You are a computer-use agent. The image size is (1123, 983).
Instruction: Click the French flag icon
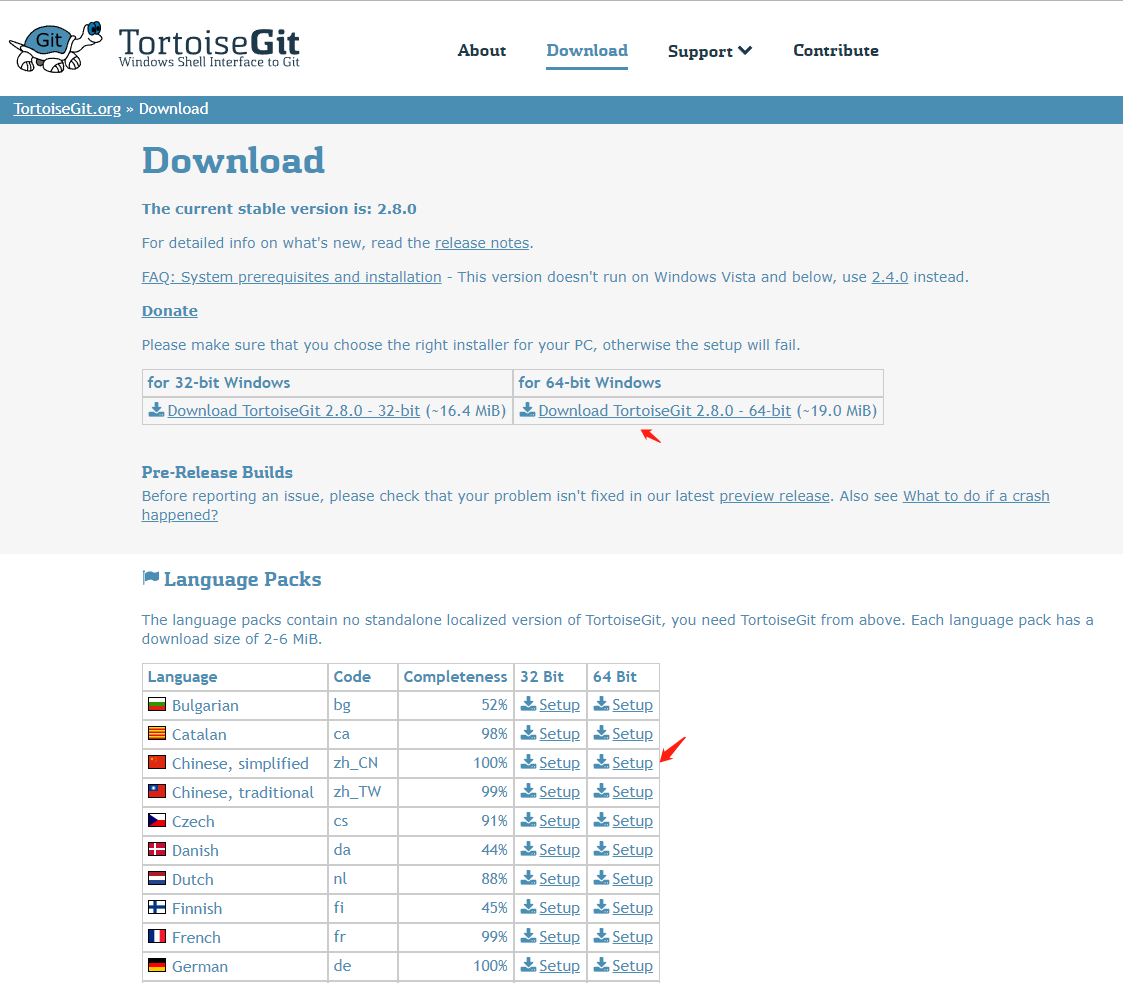157,936
